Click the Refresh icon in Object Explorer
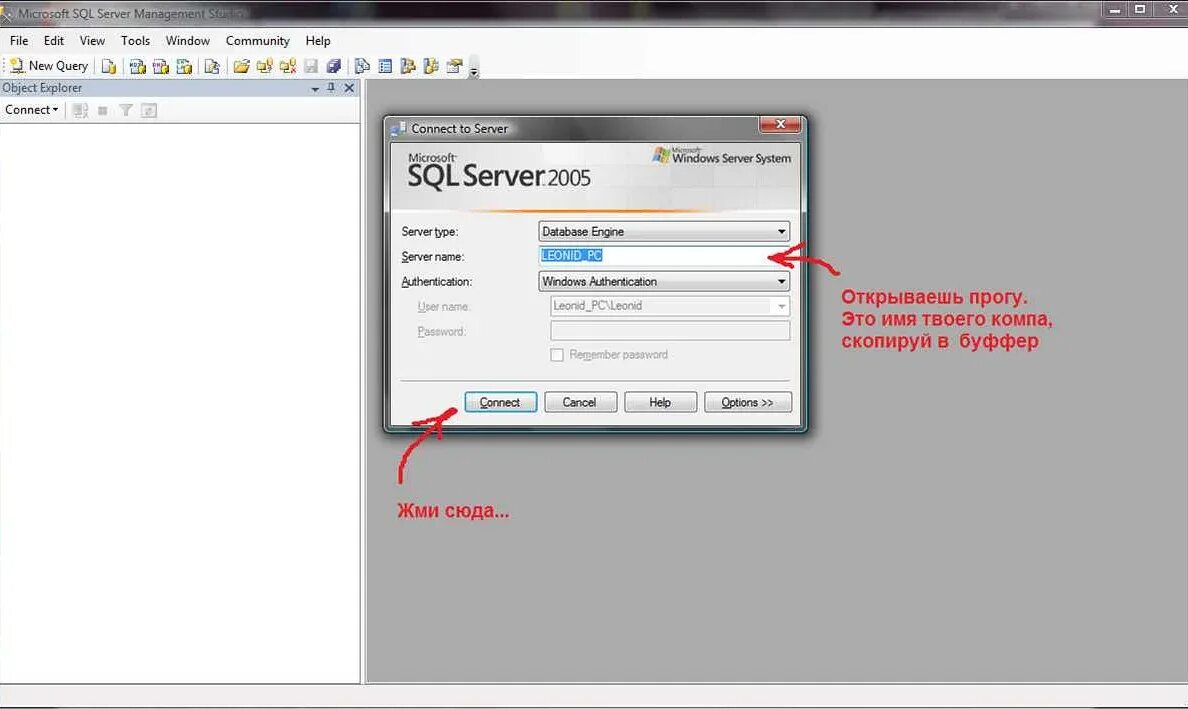Viewport: 1188px width, 709px height. (x=149, y=111)
